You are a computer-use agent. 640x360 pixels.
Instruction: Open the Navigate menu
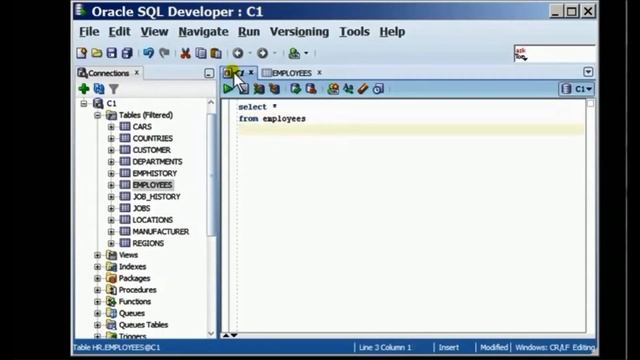(203, 31)
